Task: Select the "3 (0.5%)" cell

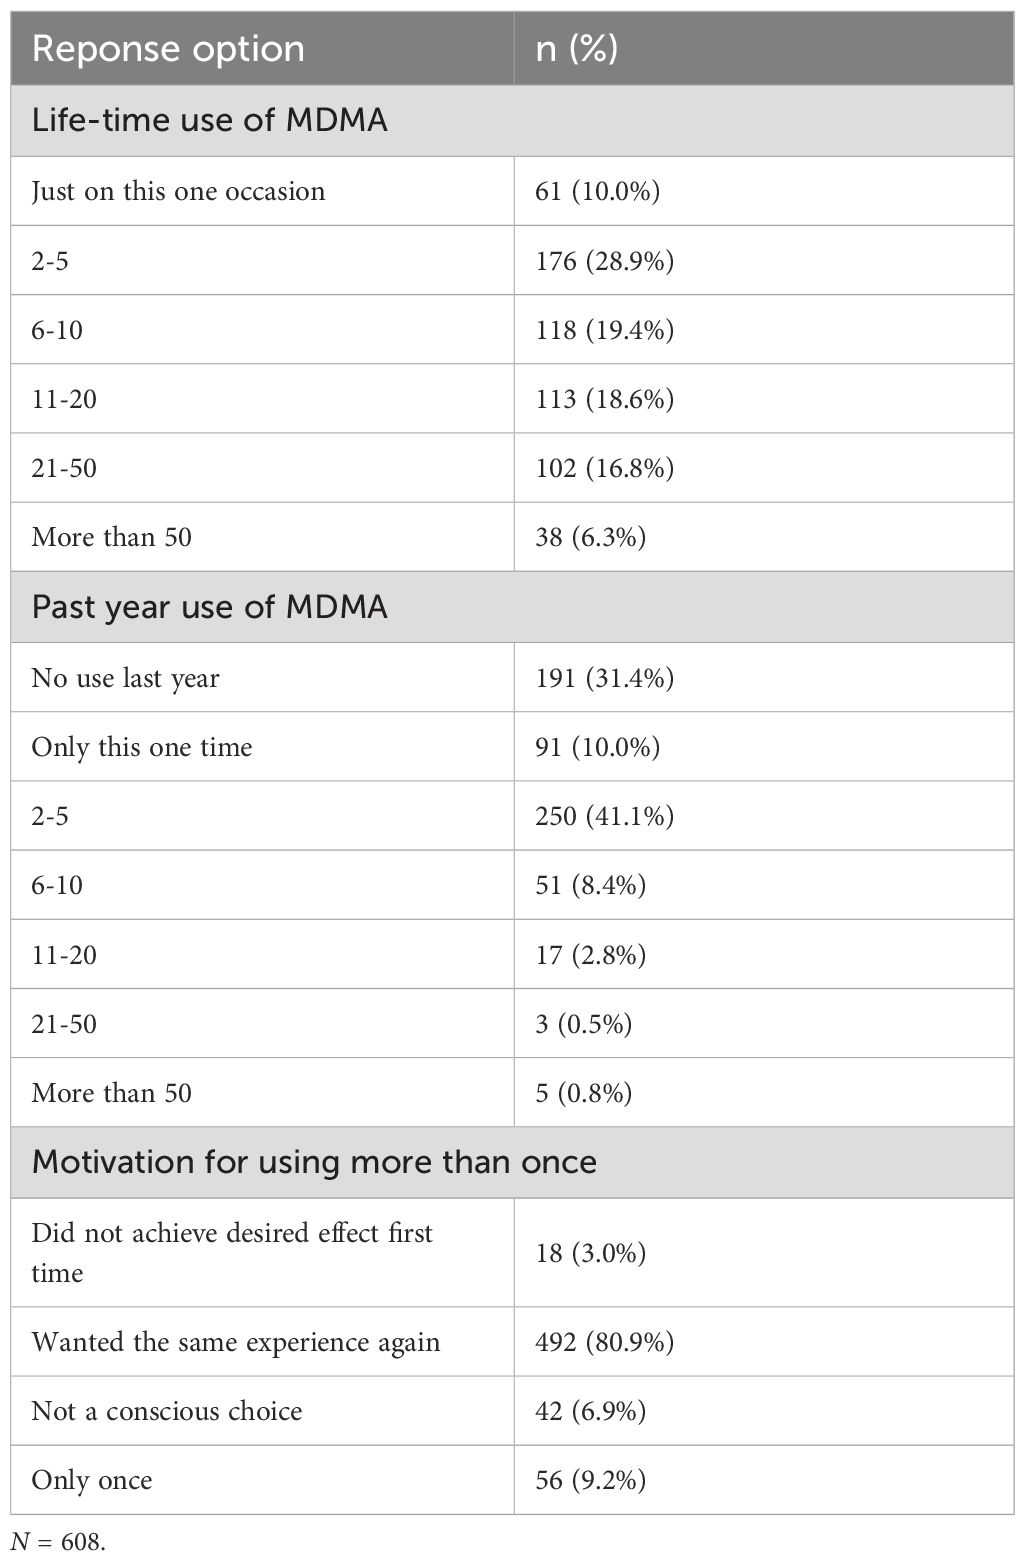Action: [x=583, y=1024]
